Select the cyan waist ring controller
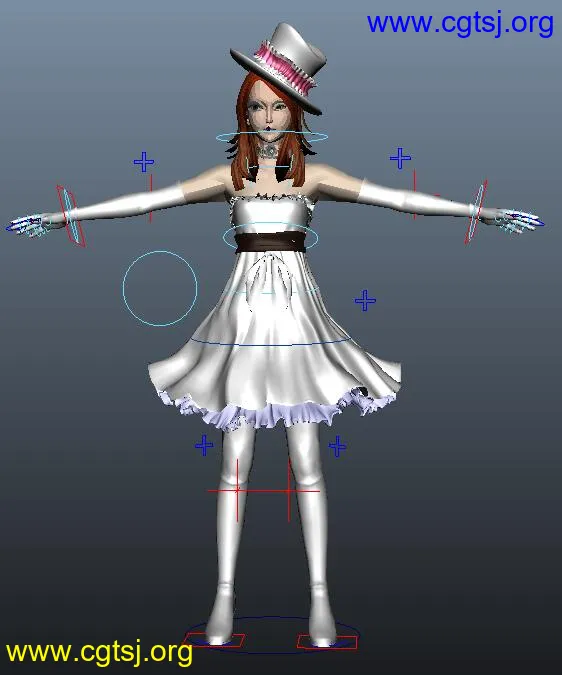The height and width of the screenshot is (675, 562). click(x=270, y=238)
